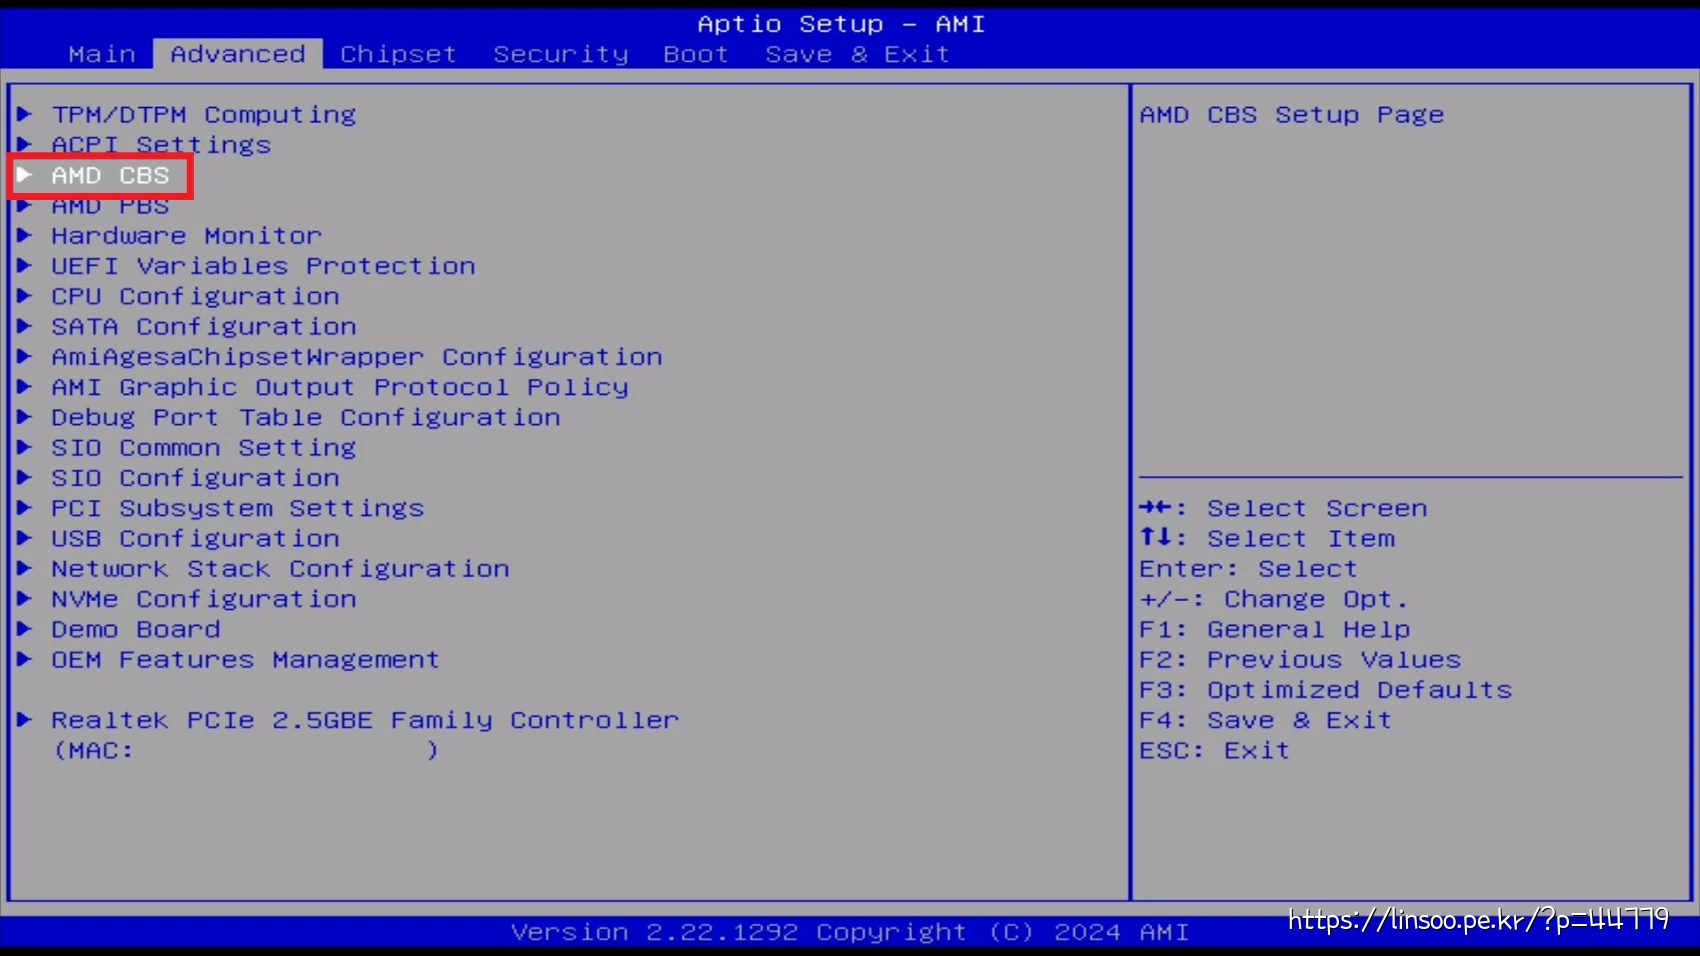This screenshot has width=1700, height=956.
Task: Click the 'Select Screen' key hint
Action: 1283,508
